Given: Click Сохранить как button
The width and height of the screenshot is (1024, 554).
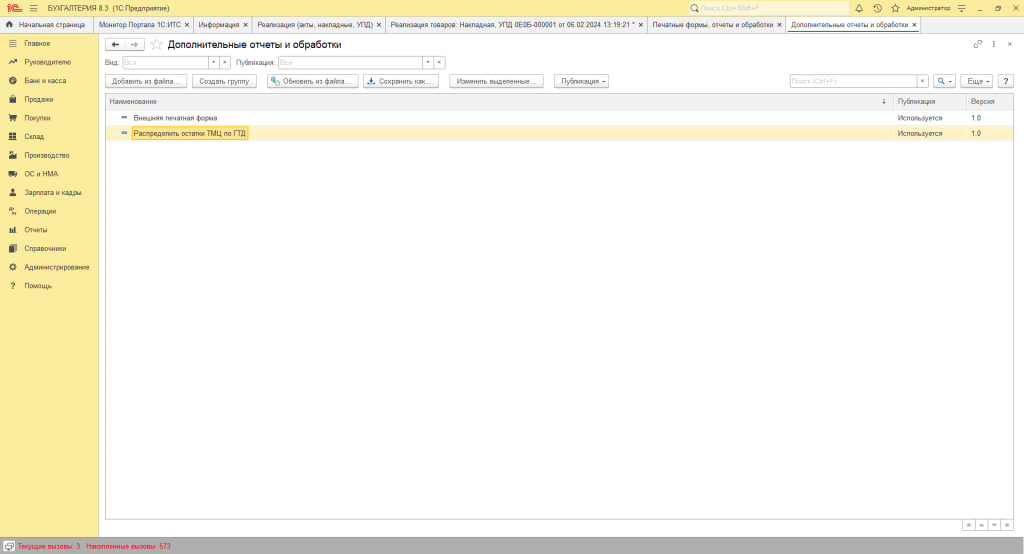Looking at the screenshot, I should [401, 82].
